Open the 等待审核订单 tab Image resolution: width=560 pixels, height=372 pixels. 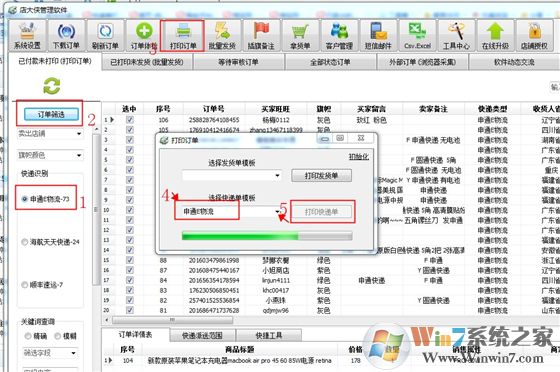click(239, 62)
